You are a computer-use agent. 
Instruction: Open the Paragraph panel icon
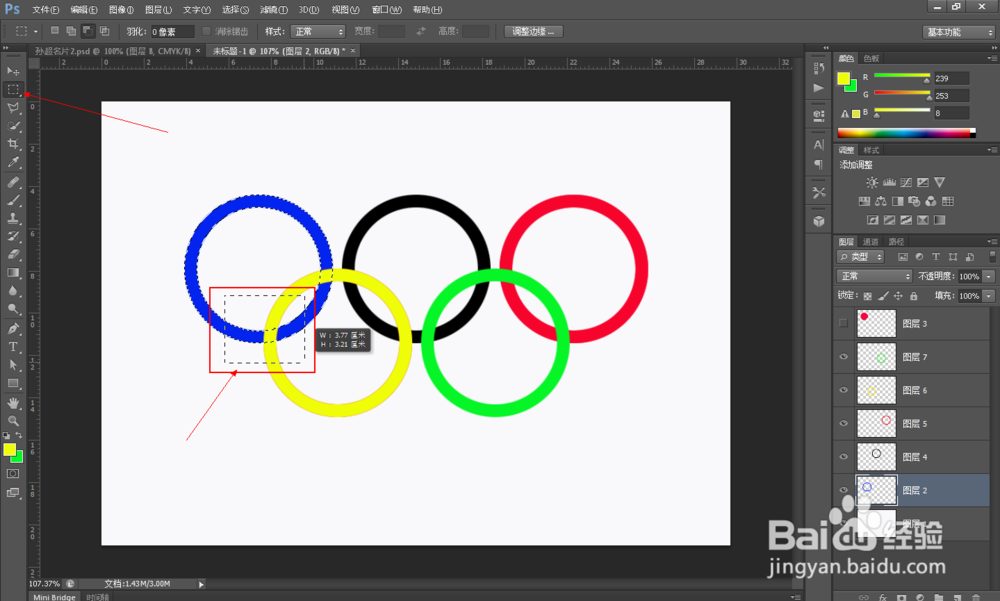tap(819, 165)
